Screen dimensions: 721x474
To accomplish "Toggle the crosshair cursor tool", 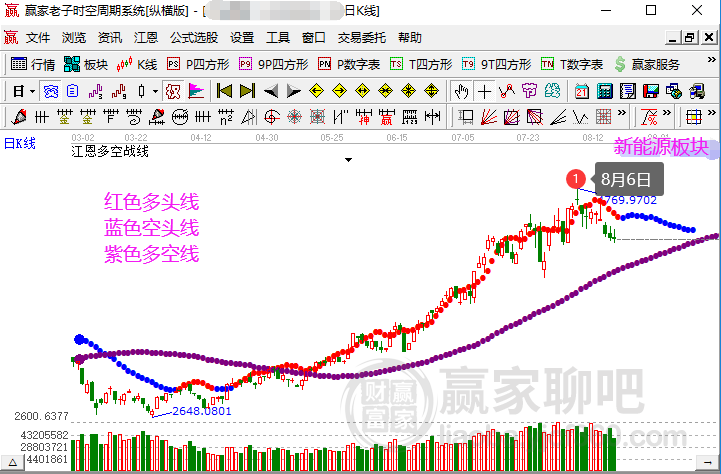I will pyautogui.click(x=484, y=91).
